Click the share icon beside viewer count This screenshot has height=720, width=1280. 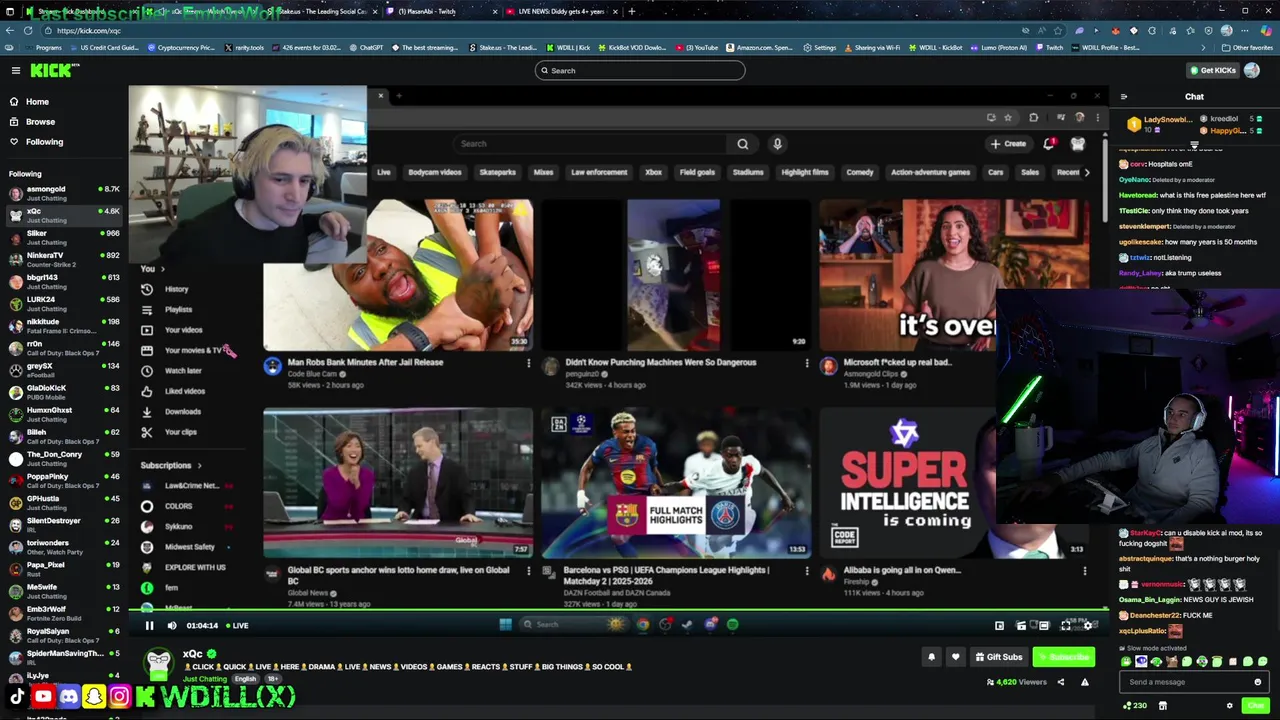coord(1061,682)
